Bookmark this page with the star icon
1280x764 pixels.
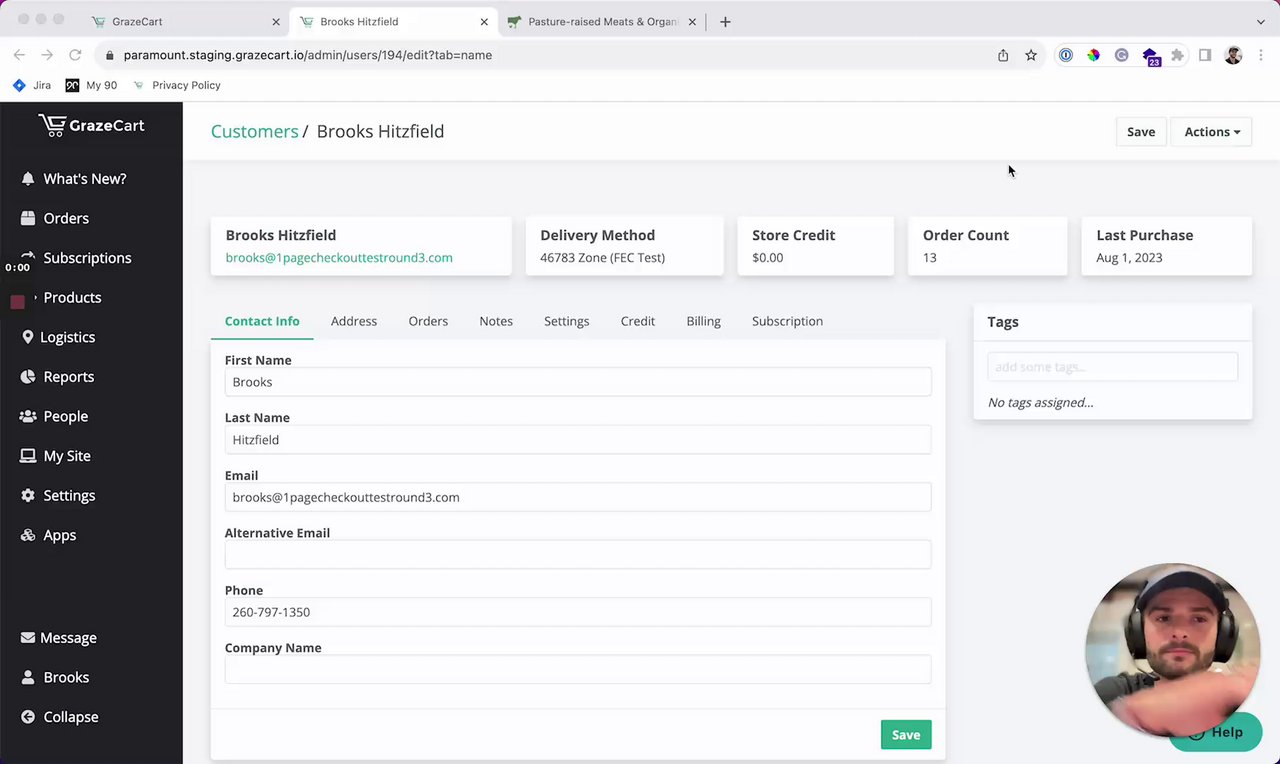(1031, 55)
